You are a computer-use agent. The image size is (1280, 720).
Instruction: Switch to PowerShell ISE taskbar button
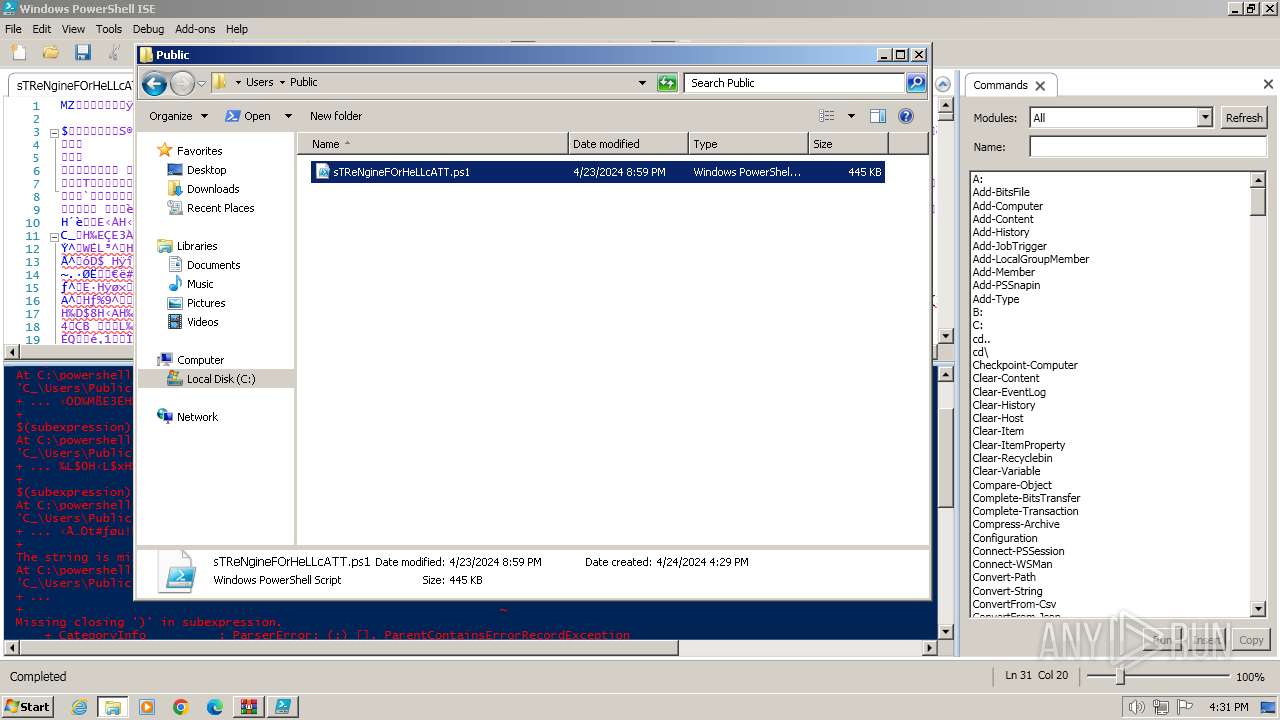282,707
